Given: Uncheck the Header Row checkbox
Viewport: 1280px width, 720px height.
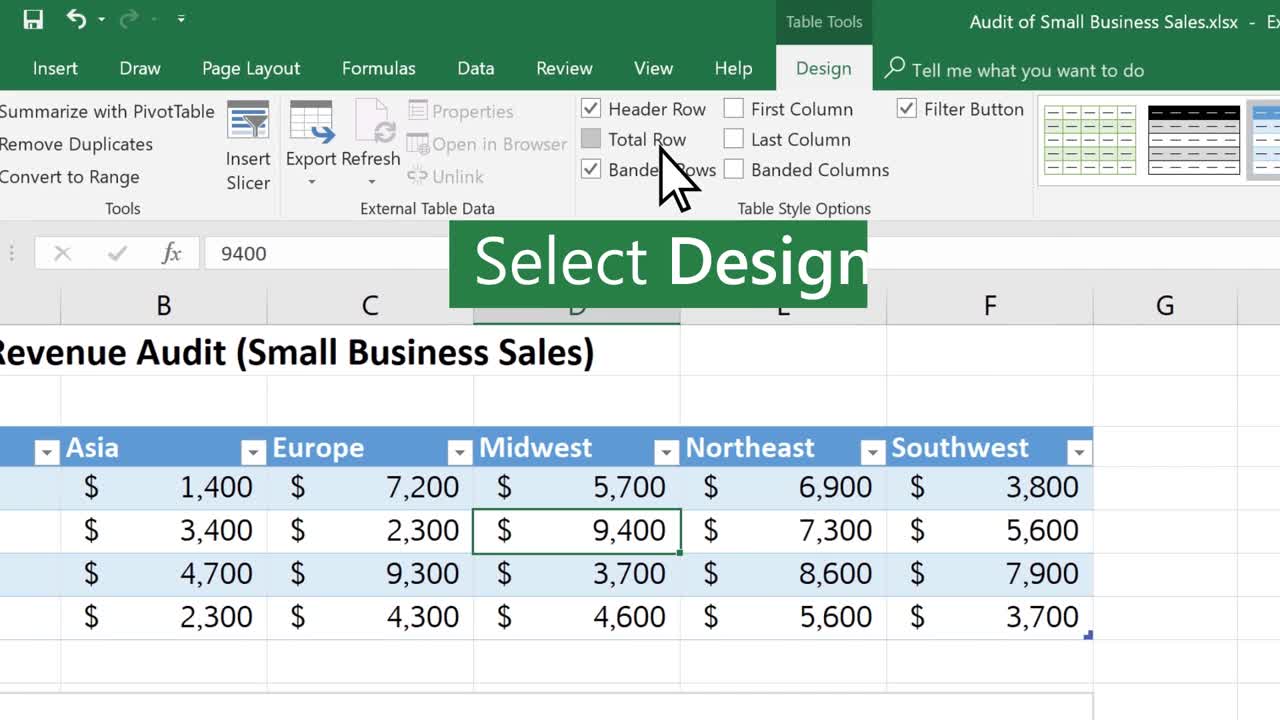Looking at the screenshot, I should [591, 109].
